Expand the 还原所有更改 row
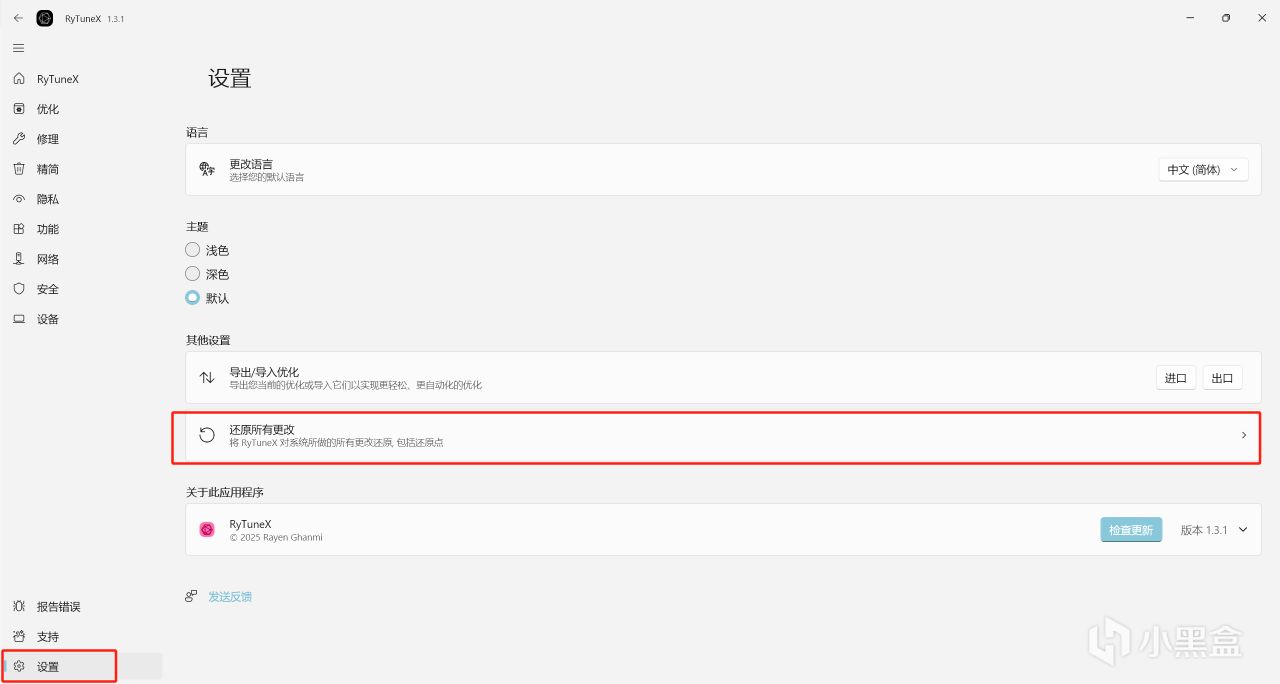 tap(1243, 435)
